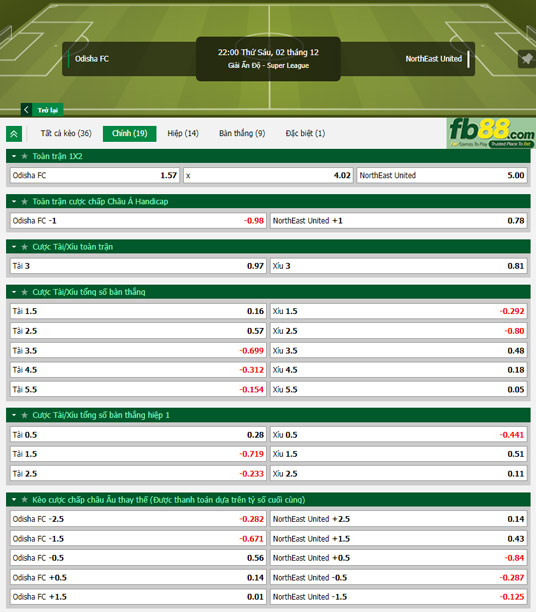Collapse the Châu Á Handicap section
536x612 pixels.
(14, 201)
